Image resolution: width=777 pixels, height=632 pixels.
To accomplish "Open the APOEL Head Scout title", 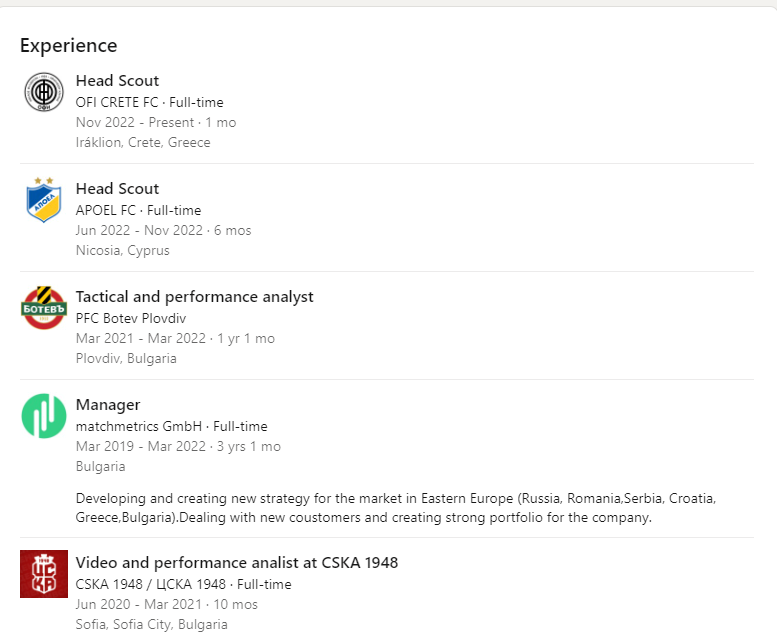I will tap(117, 188).
